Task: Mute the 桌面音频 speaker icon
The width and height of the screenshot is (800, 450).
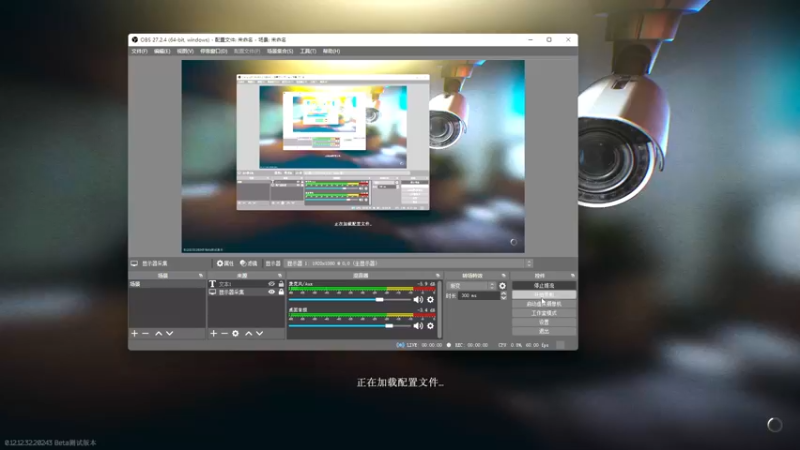Action: tap(418, 326)
